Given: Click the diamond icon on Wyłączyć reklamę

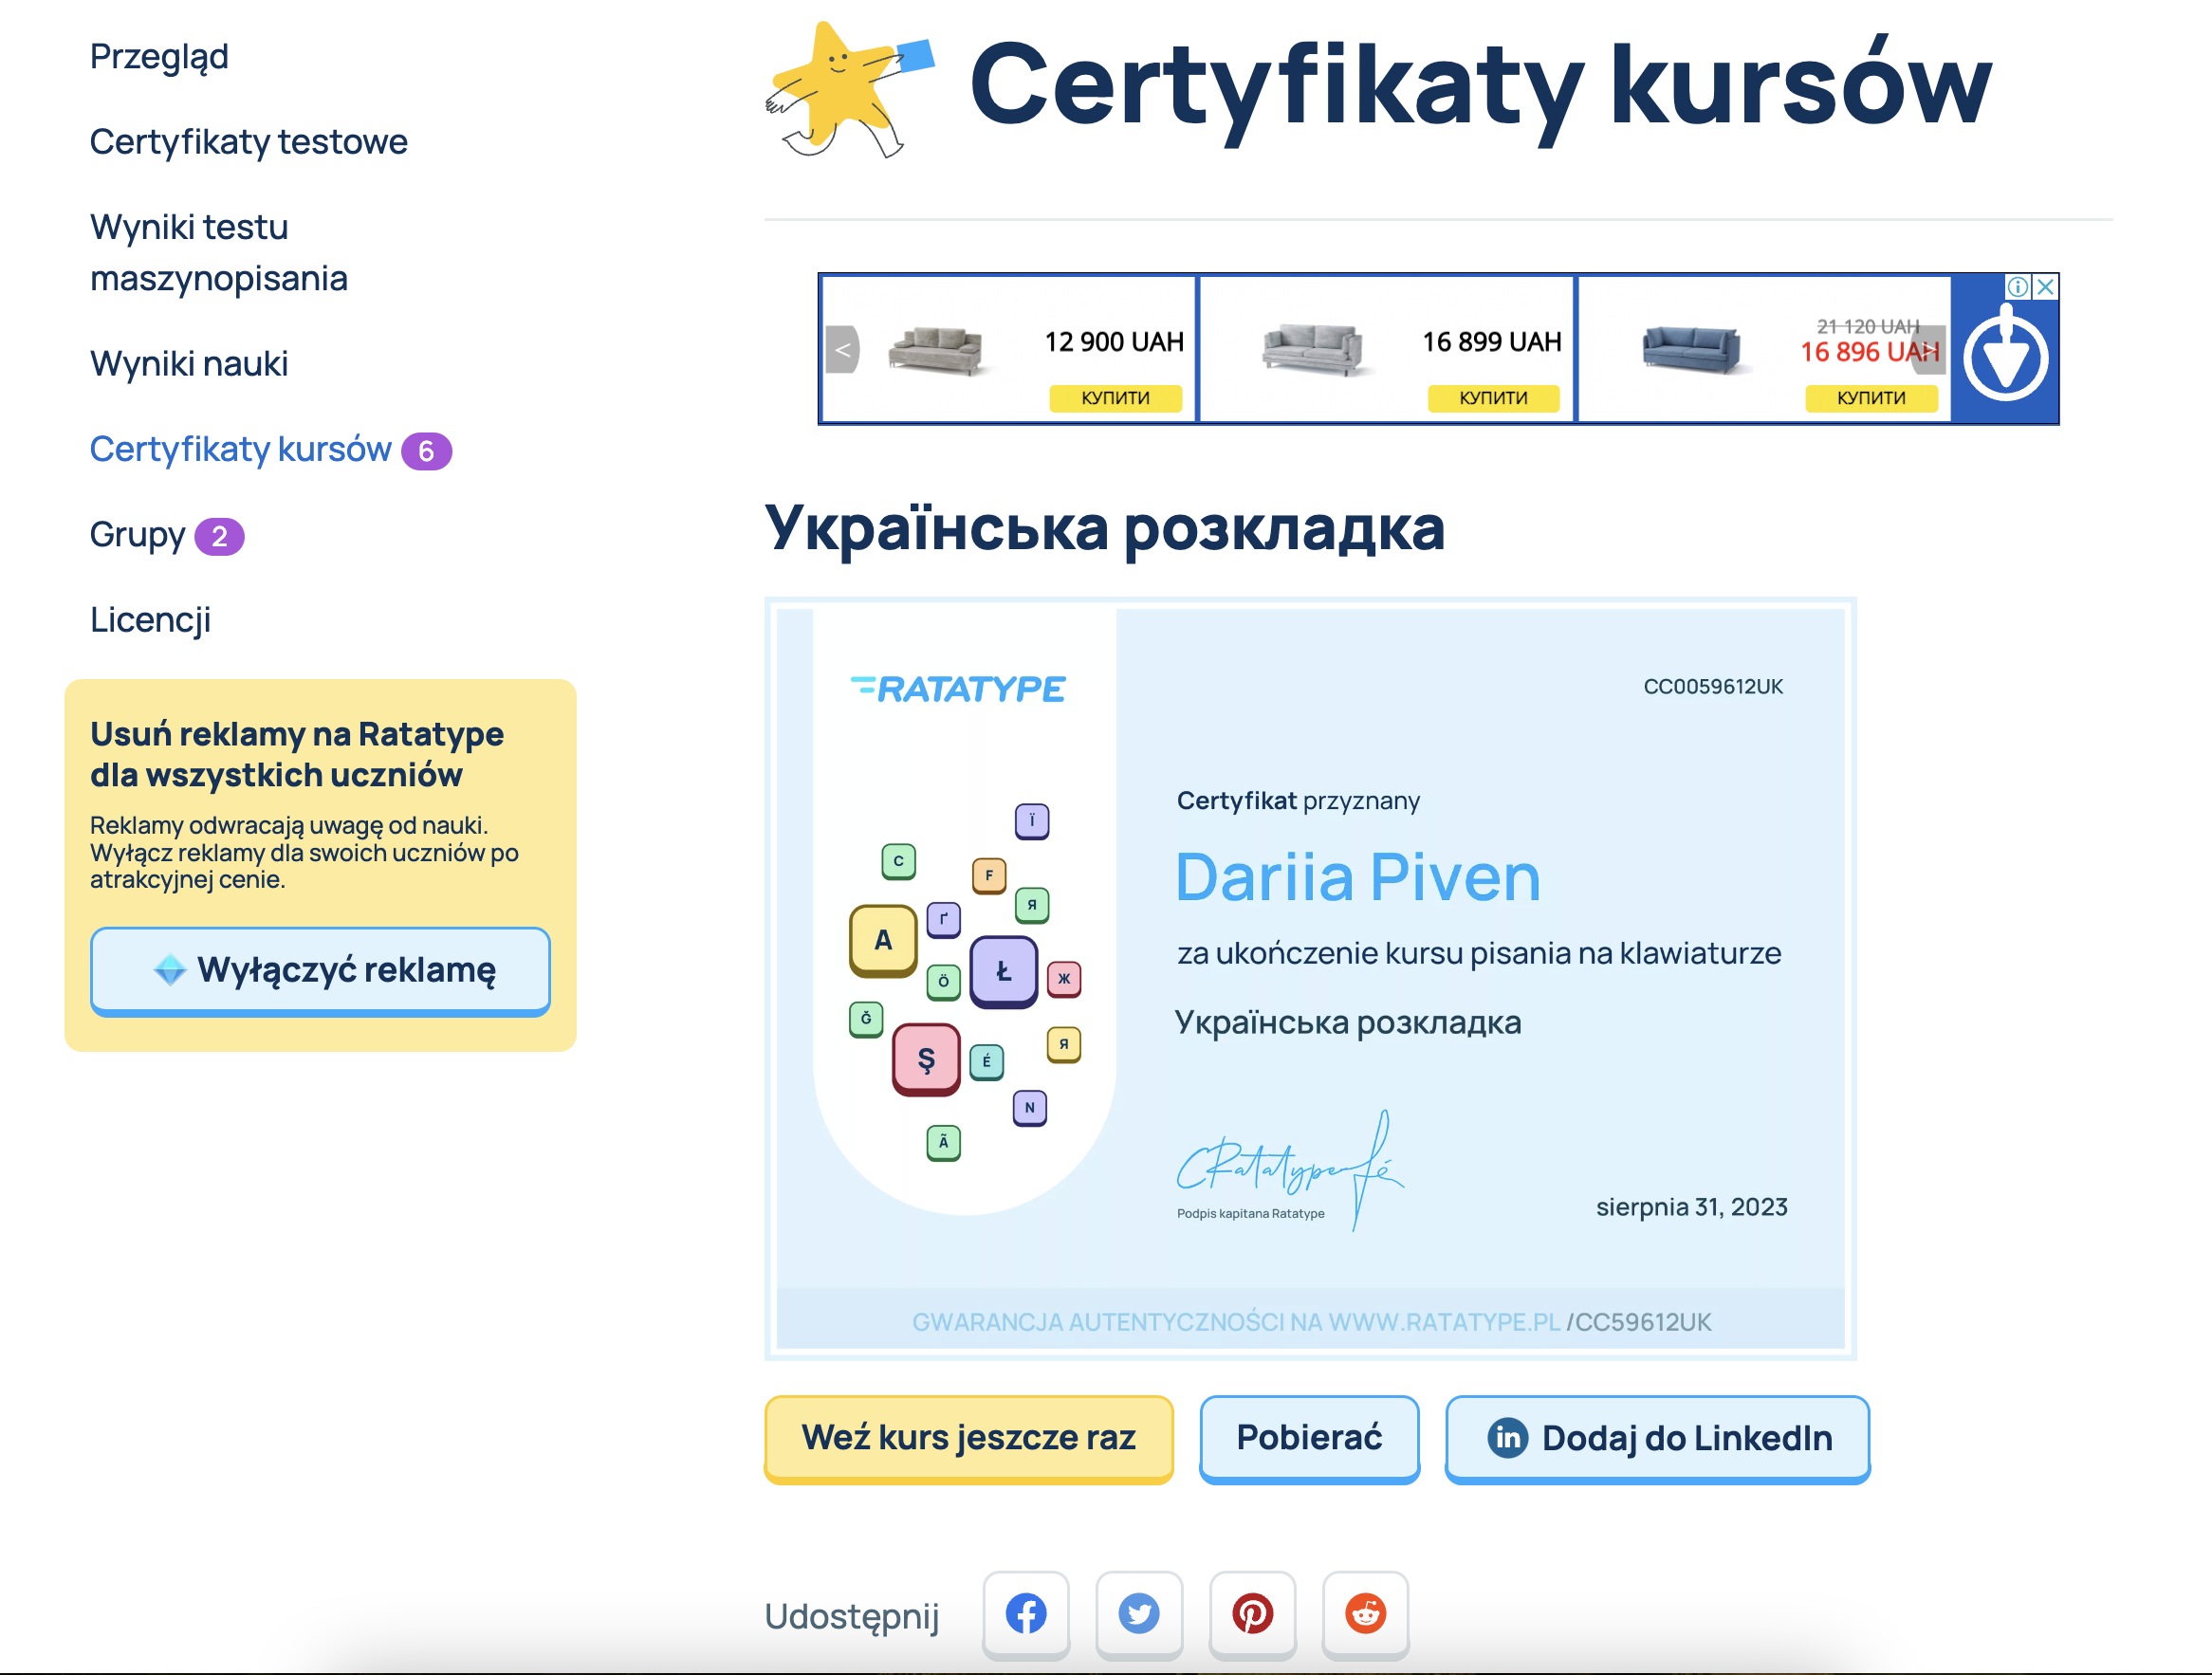Looking at the screenshot, I should coord(170,968).
